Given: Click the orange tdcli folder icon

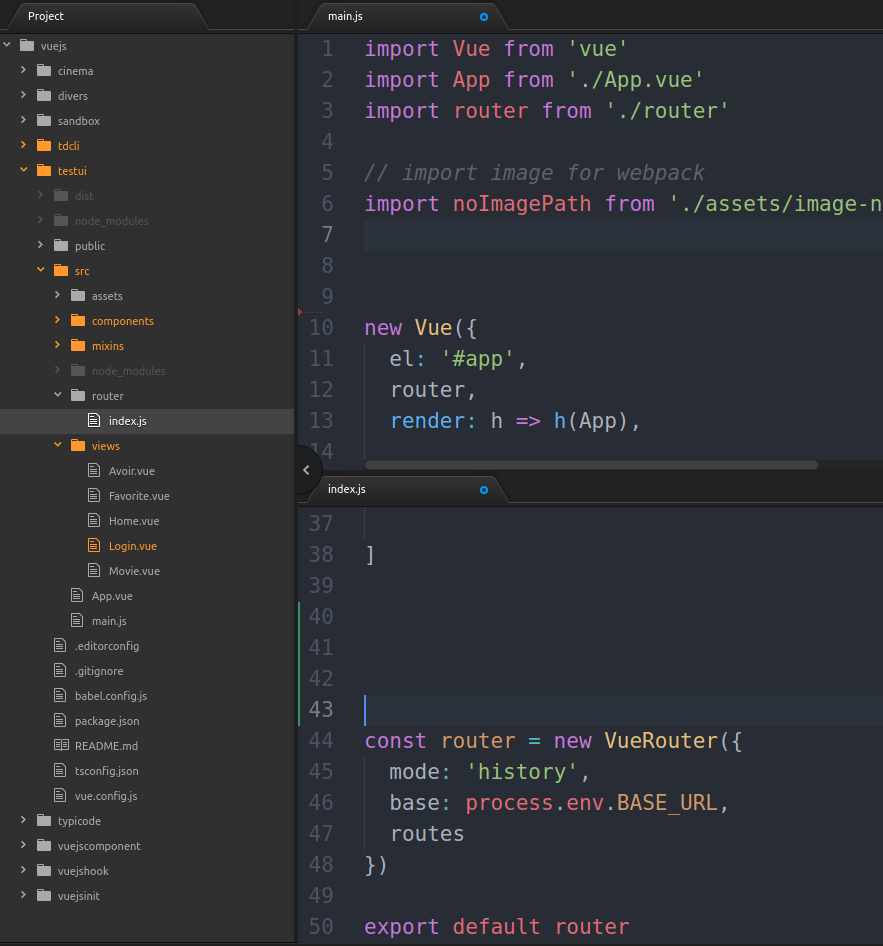Looking at the screenshot, I should (x=43, y=146).
